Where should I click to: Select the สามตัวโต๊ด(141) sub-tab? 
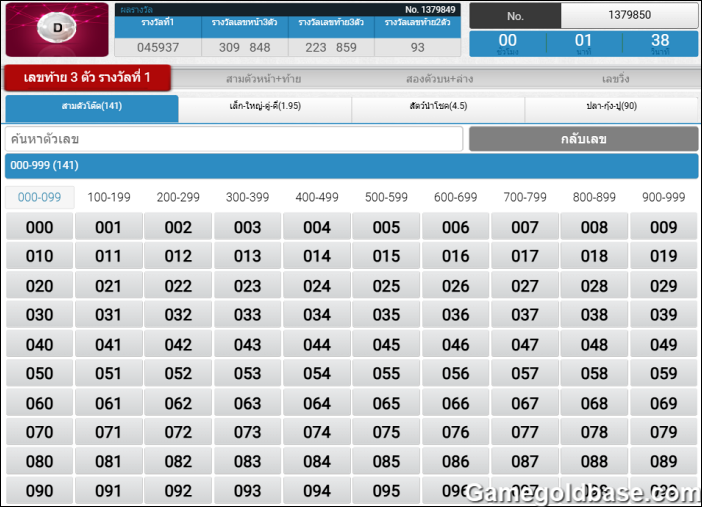92,107
